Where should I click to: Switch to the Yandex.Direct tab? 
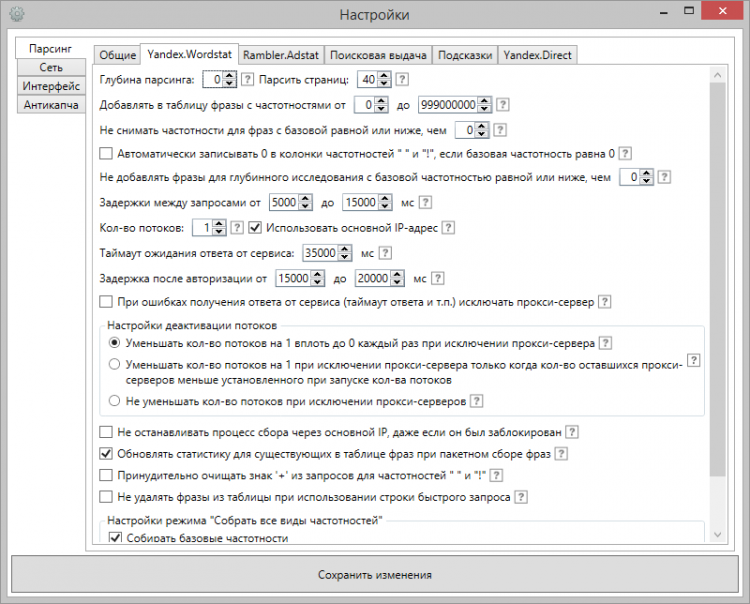click(x=538, y=55)
